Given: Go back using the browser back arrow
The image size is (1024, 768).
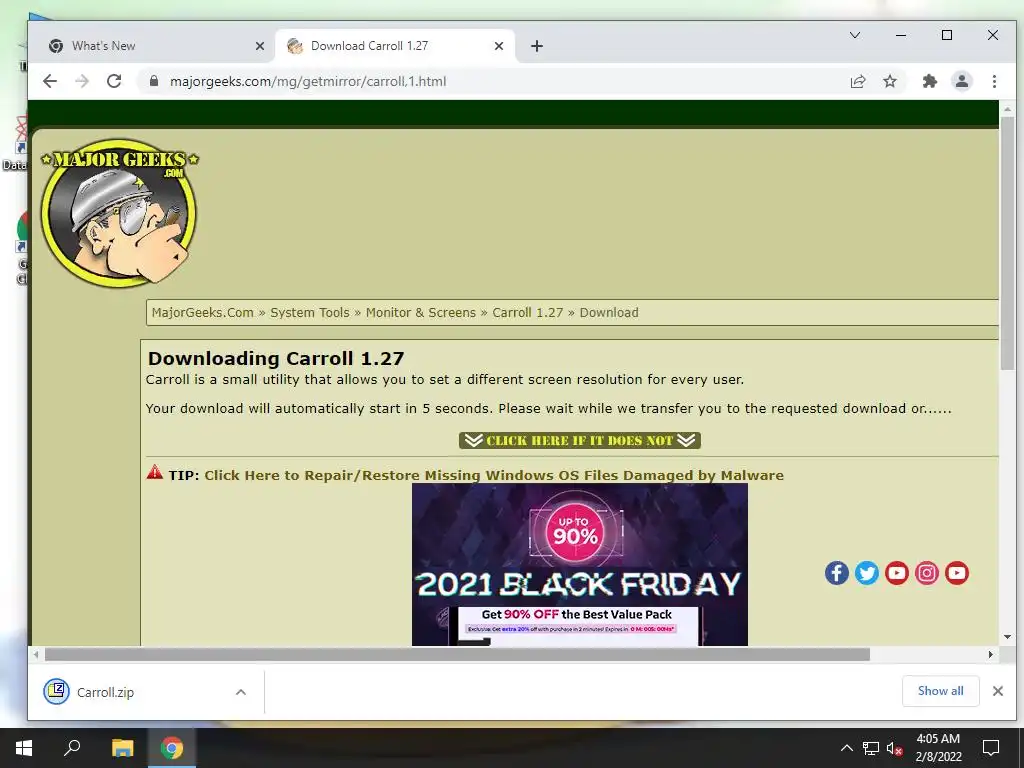Looking at the screenshot, I should pyautogui.click(x=50, y=81).
